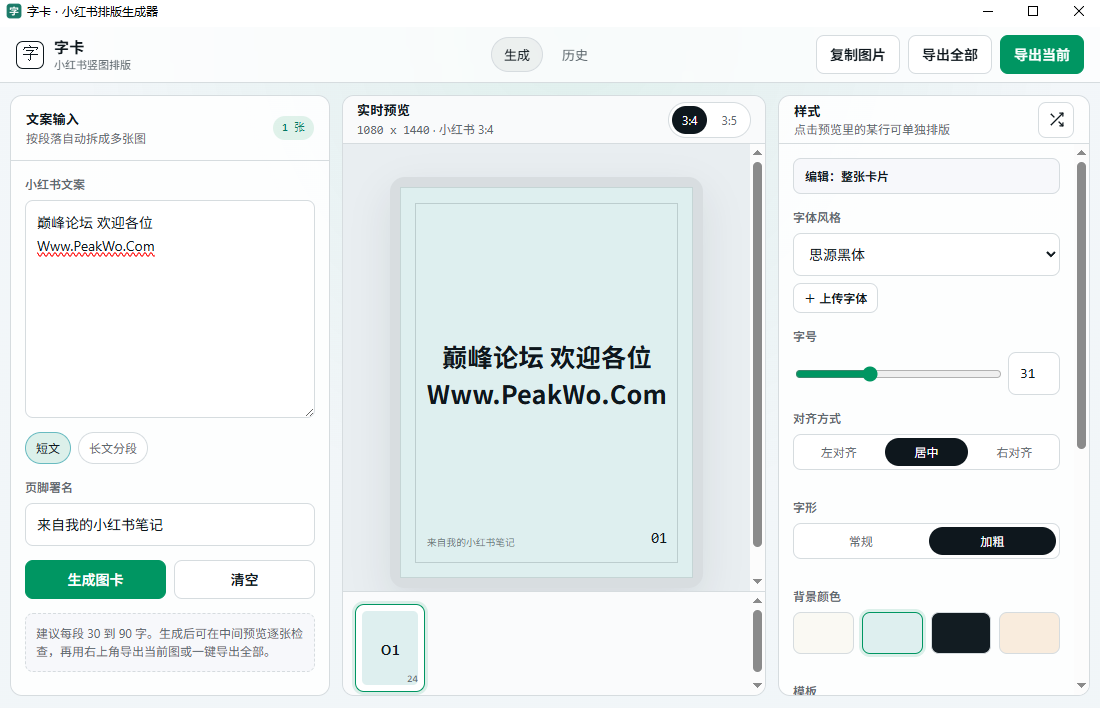
Task: Select the 长文分段 mode chip
Action: [x=113, y=448]
